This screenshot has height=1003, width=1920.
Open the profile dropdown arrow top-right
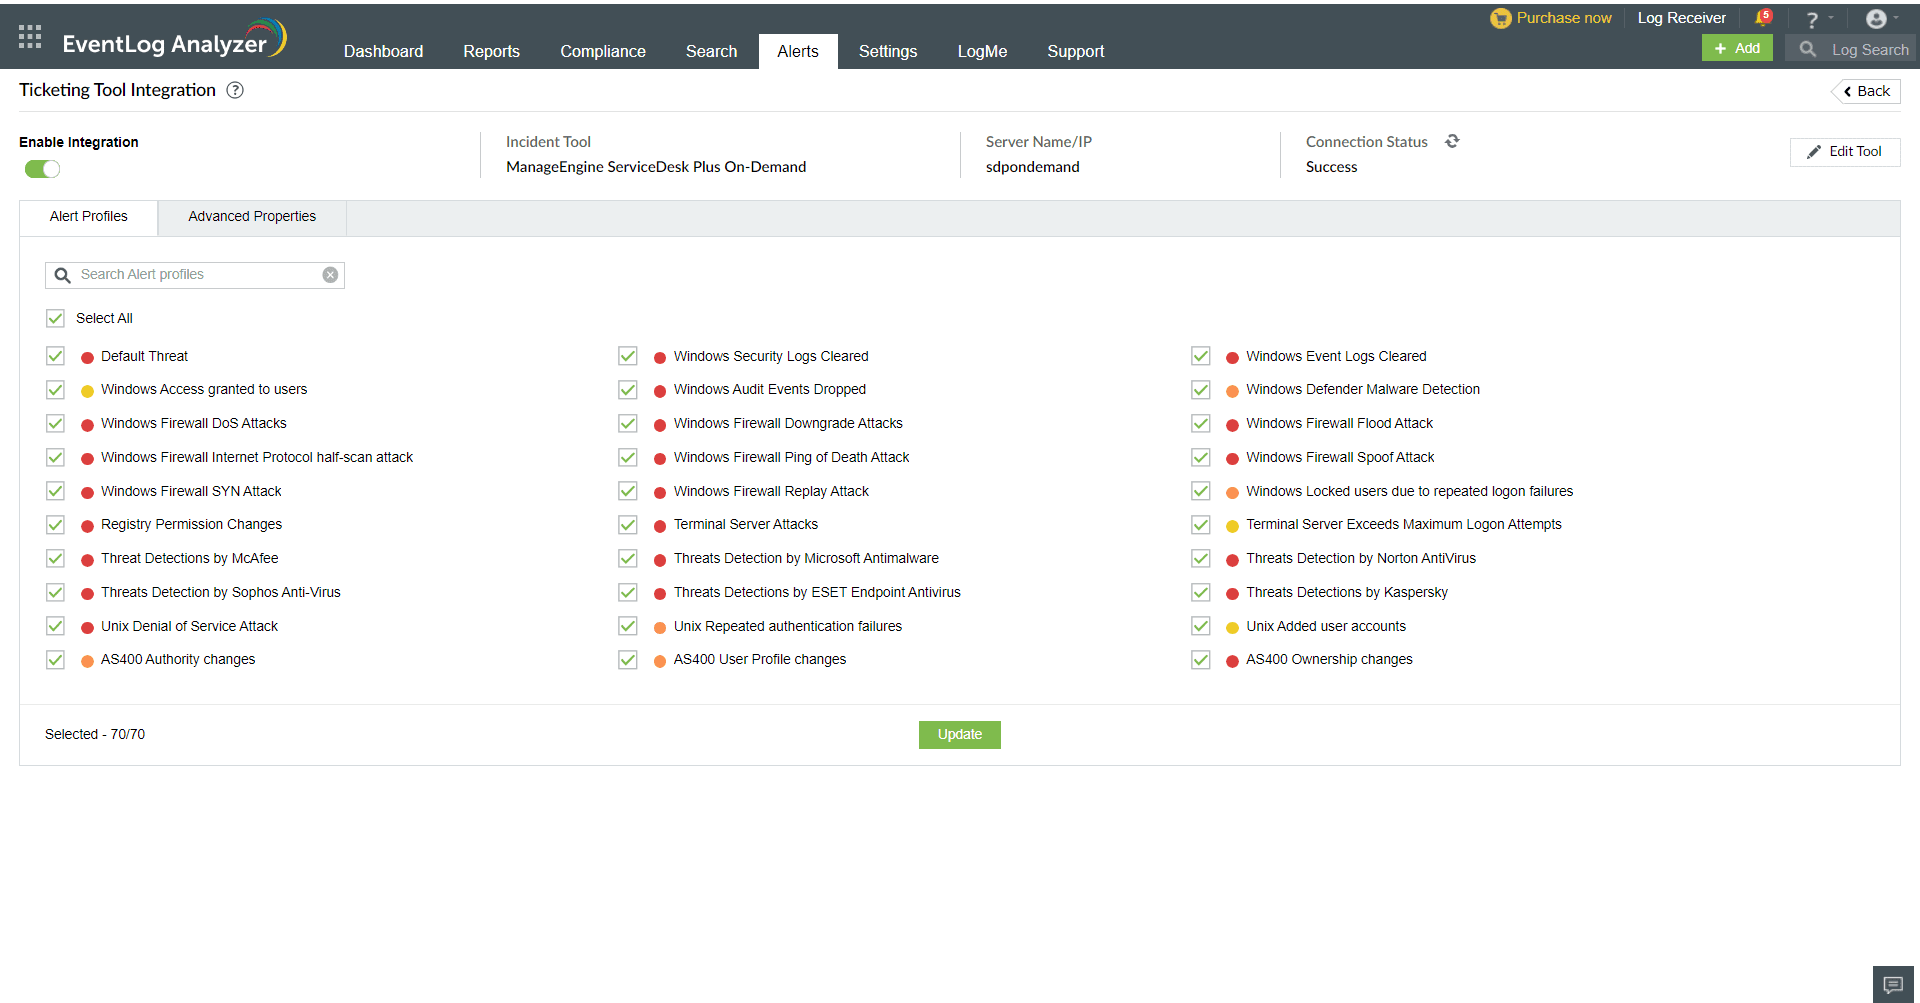click(1895, 17)
